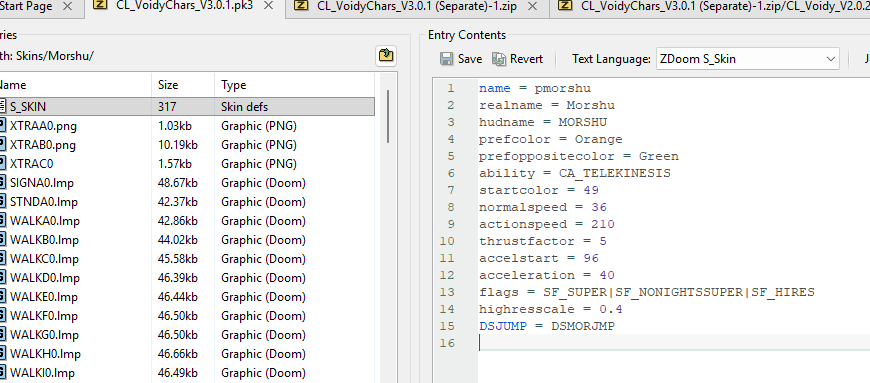This screenshot has width=870, height=383.
Task: Sort entries by Type column header
Action: (295, 85)
